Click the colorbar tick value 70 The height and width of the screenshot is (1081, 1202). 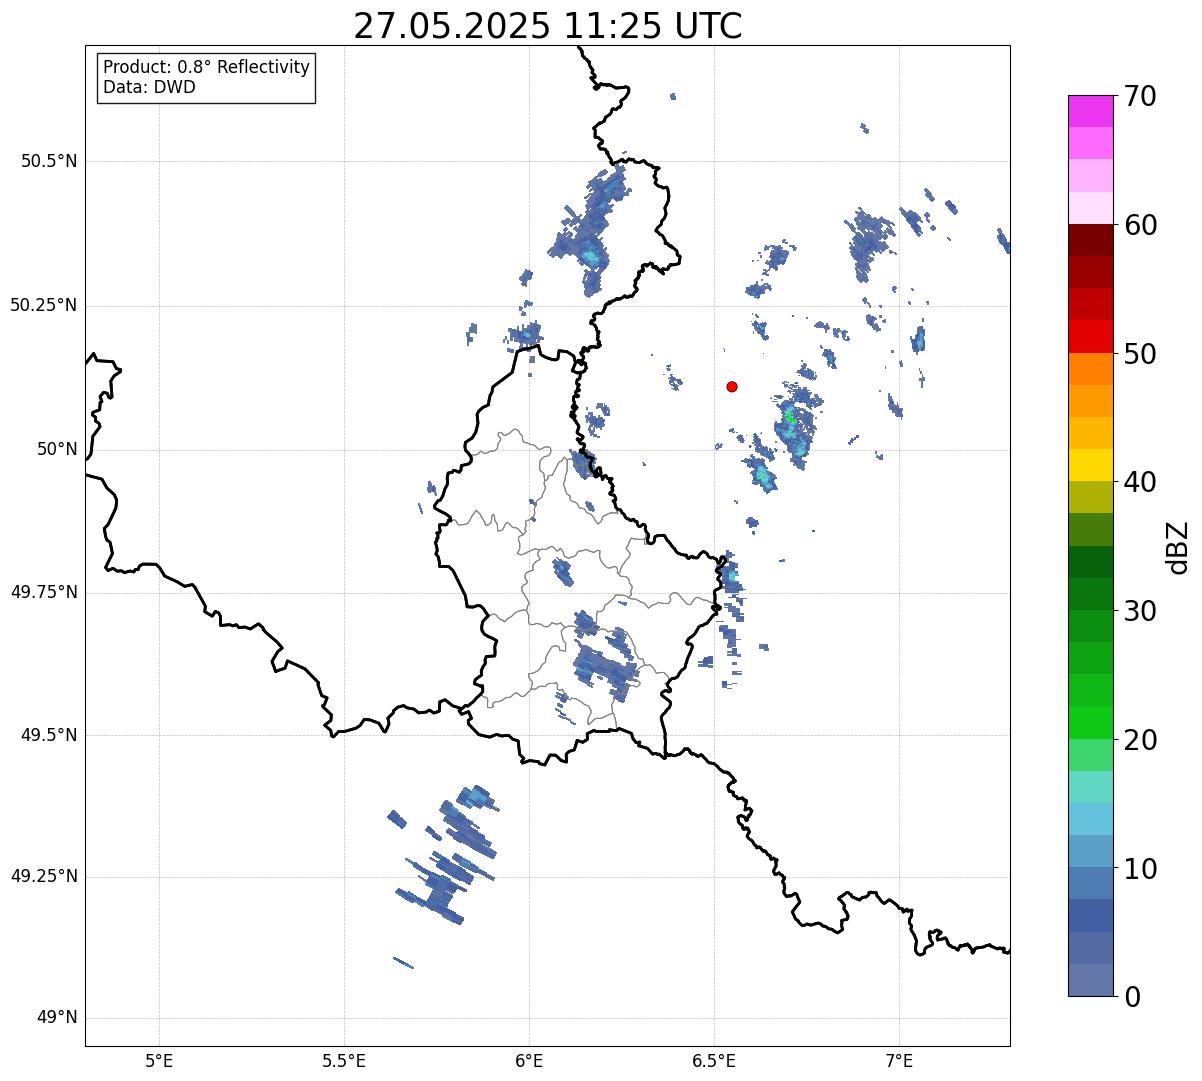1140,96
